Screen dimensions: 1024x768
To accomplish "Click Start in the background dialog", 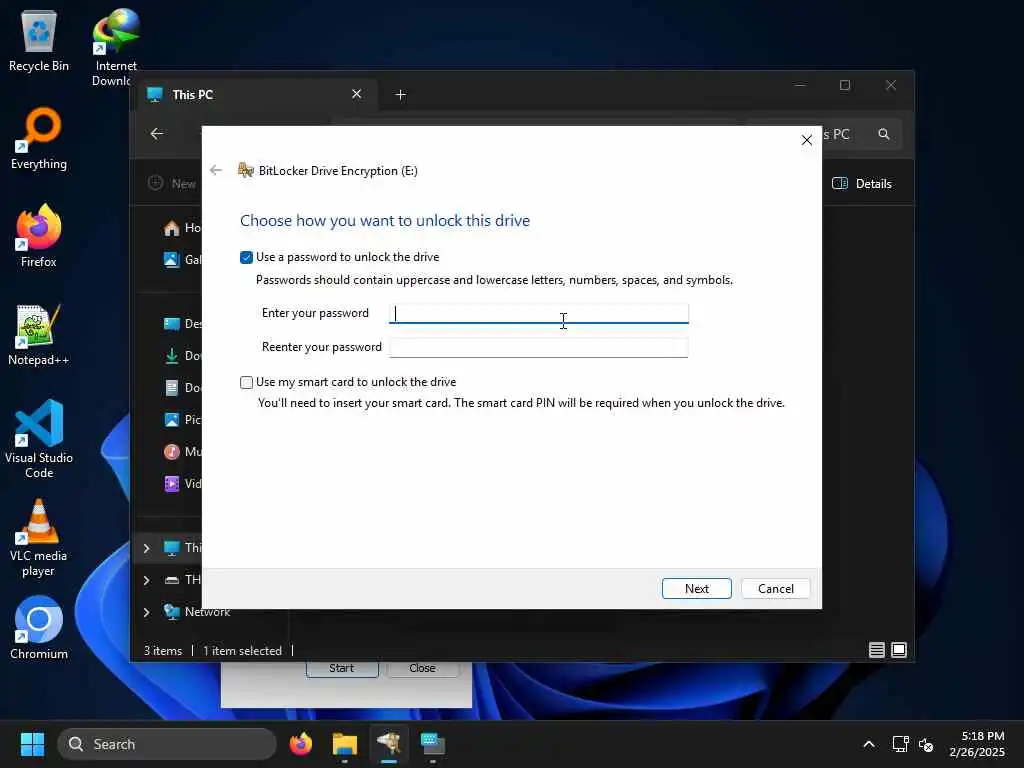I will coord(342,669).
